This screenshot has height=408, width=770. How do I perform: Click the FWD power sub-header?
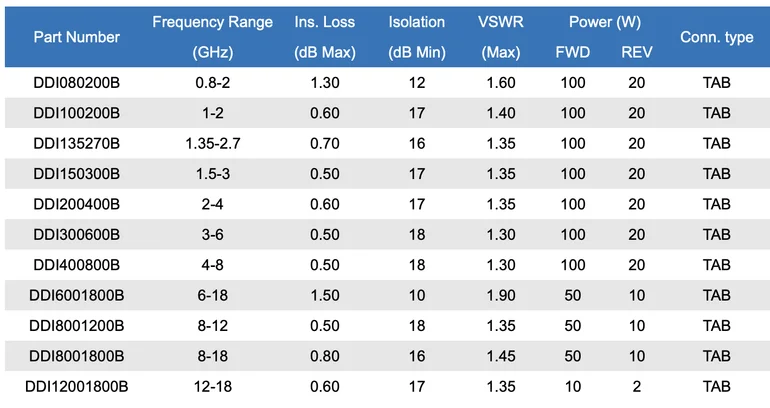click(x=573, y=52)
